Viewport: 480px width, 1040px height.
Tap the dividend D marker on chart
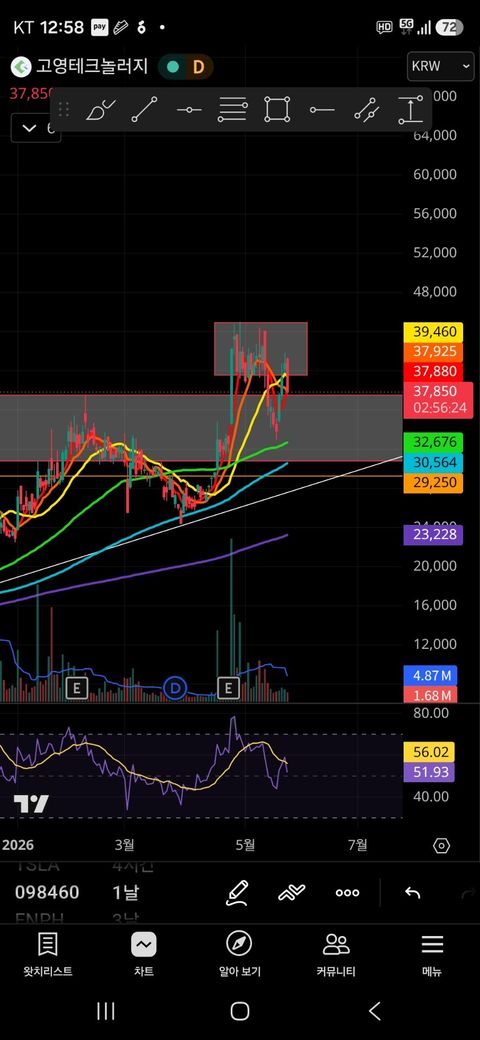tap(176, 688)
